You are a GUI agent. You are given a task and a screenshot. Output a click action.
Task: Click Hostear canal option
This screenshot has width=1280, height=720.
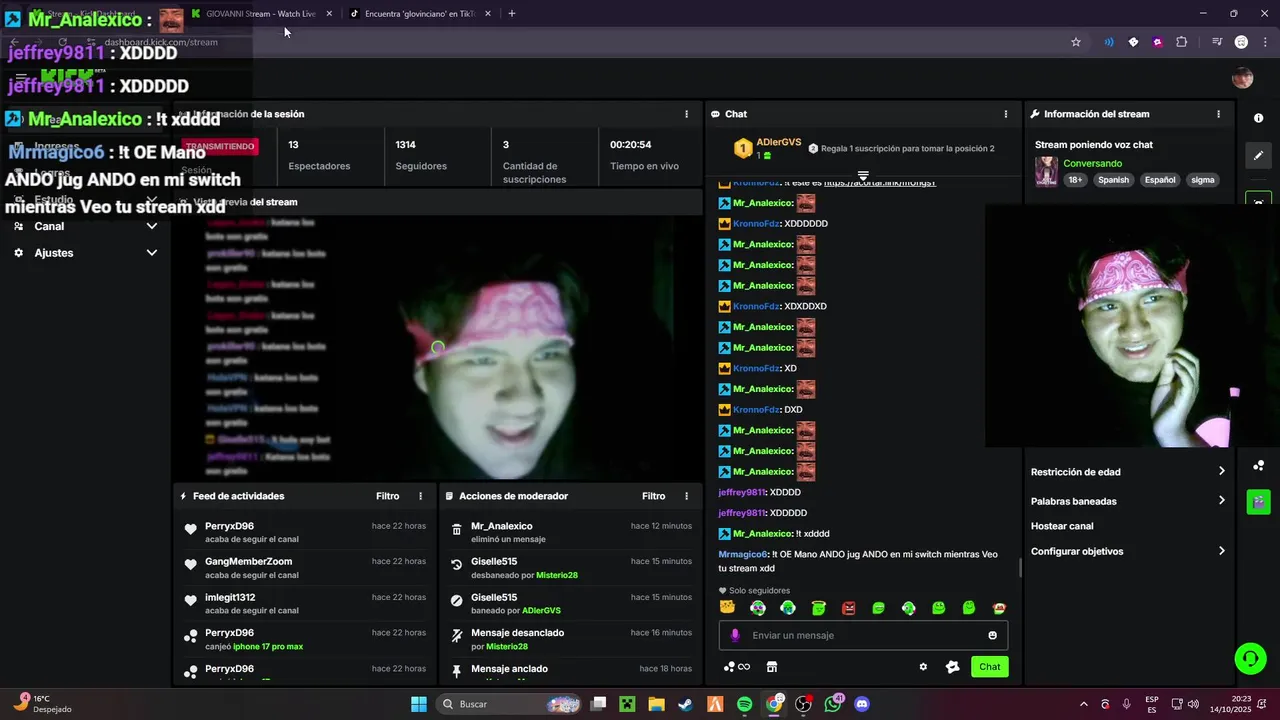click(1062, 526)
